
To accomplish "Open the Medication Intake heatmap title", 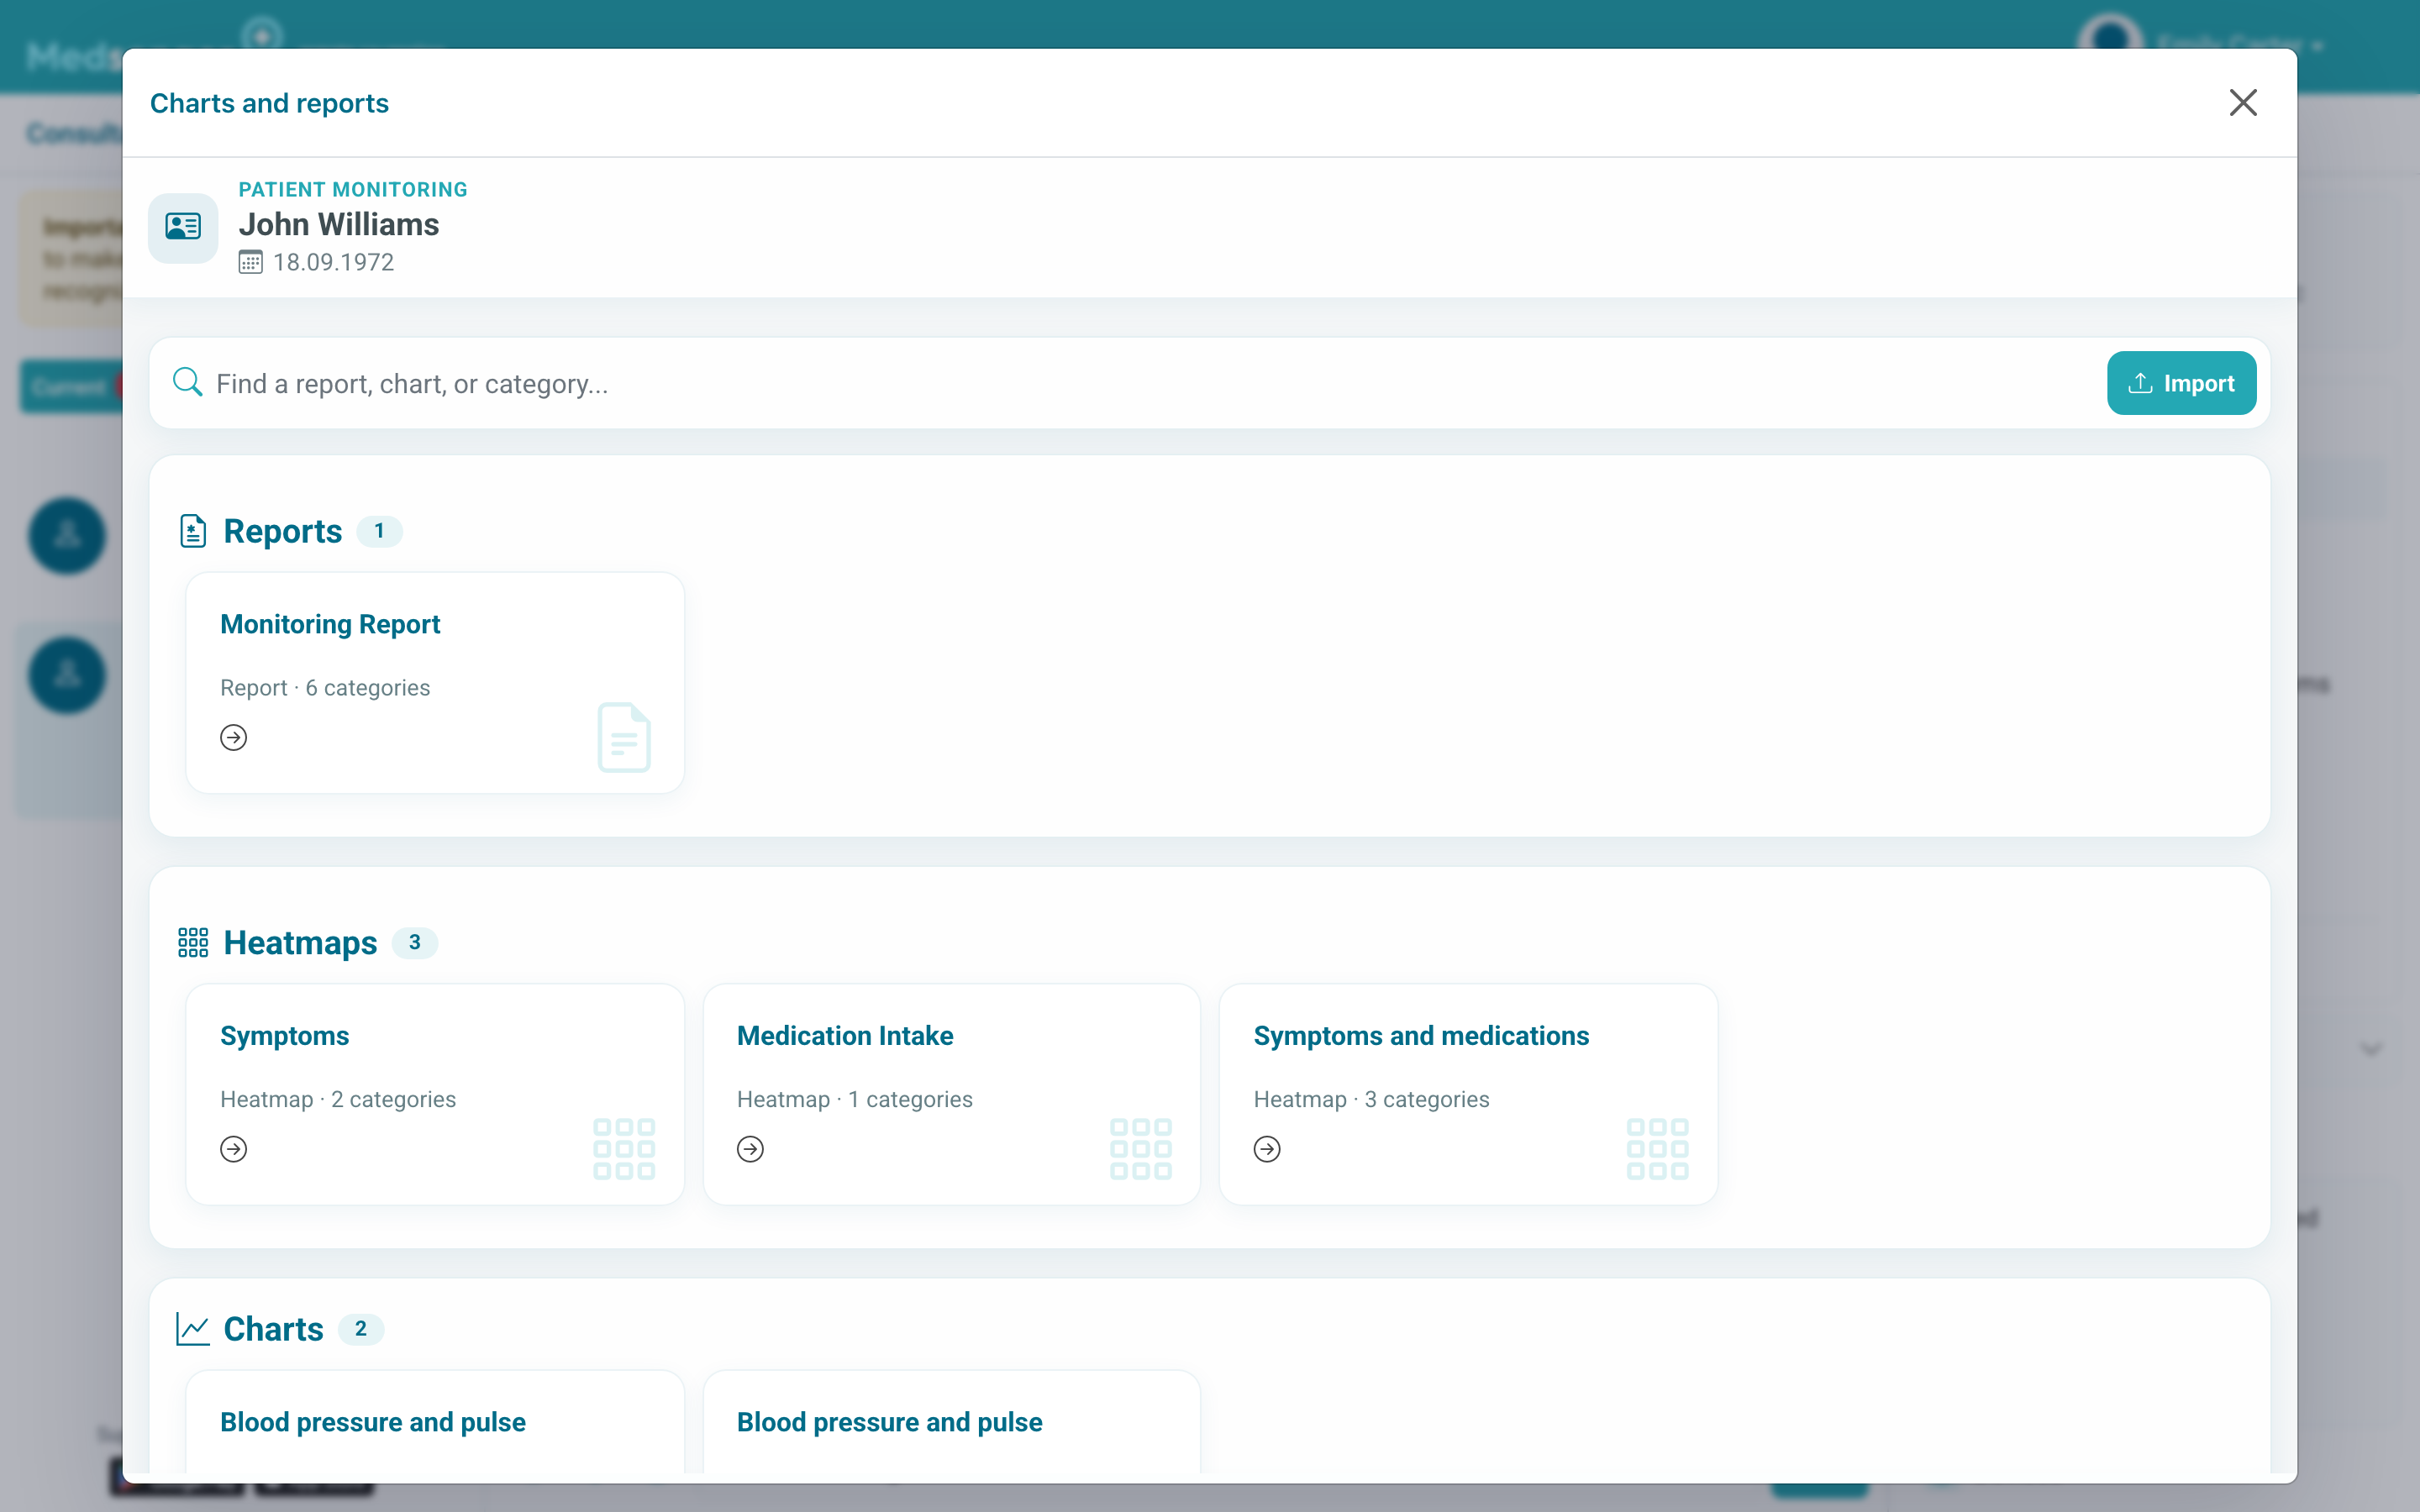I will click(845, 1035).
